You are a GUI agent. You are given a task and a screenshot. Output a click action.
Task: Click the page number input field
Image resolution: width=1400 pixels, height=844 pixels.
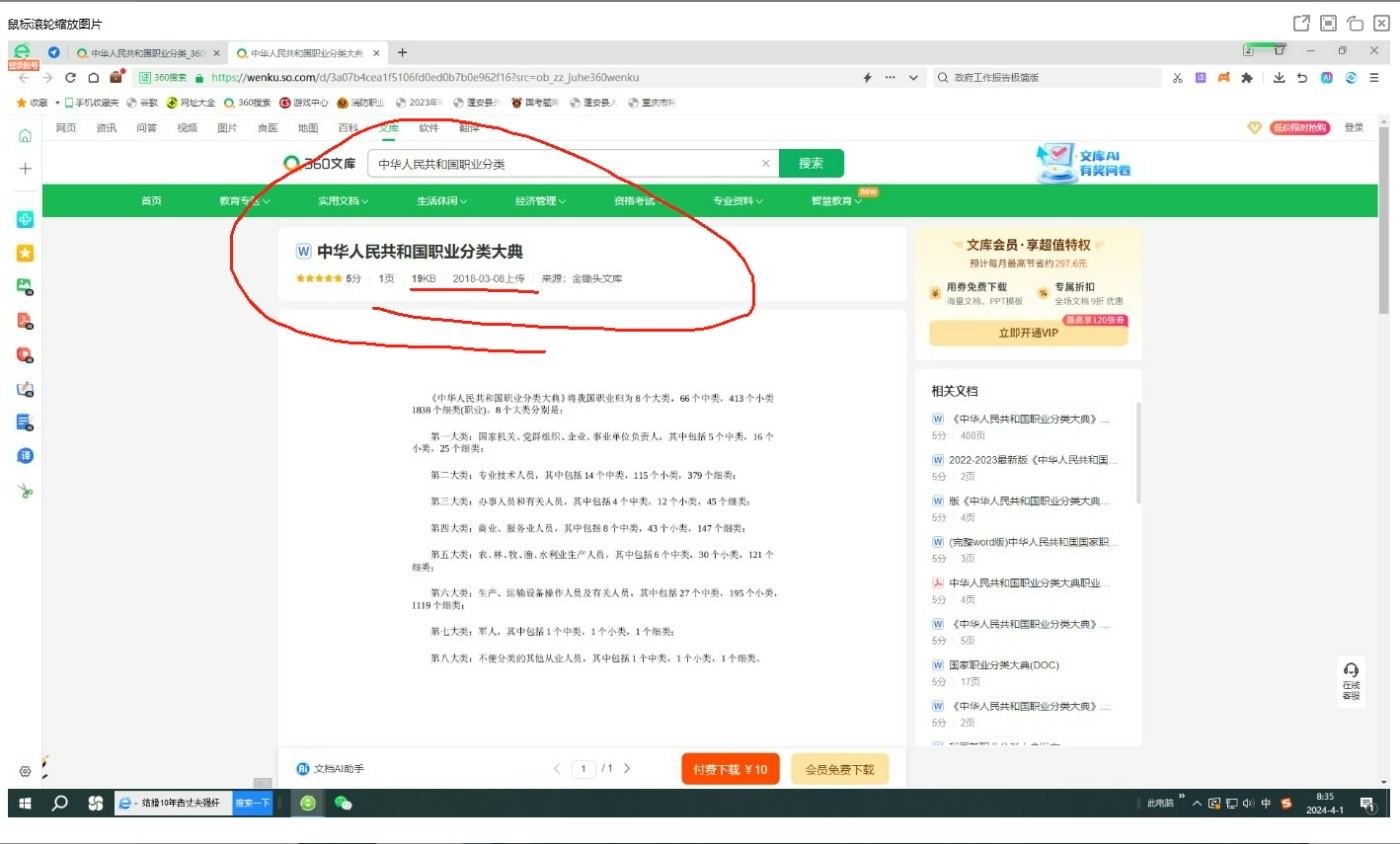[583, 769]
